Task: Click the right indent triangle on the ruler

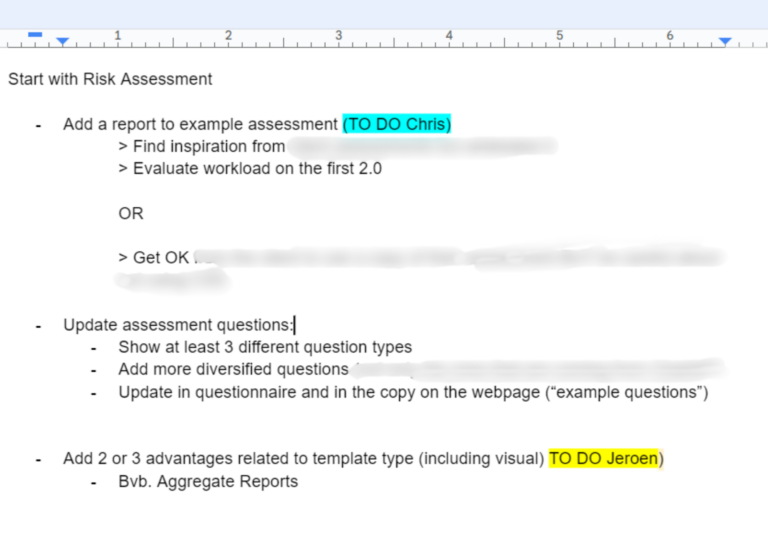Action: (725, 42)
